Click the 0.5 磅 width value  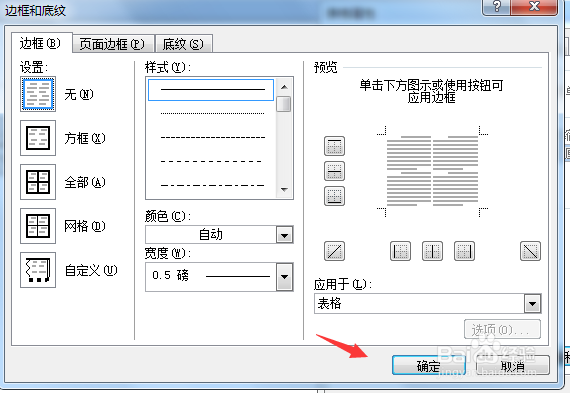coord(170,276)
